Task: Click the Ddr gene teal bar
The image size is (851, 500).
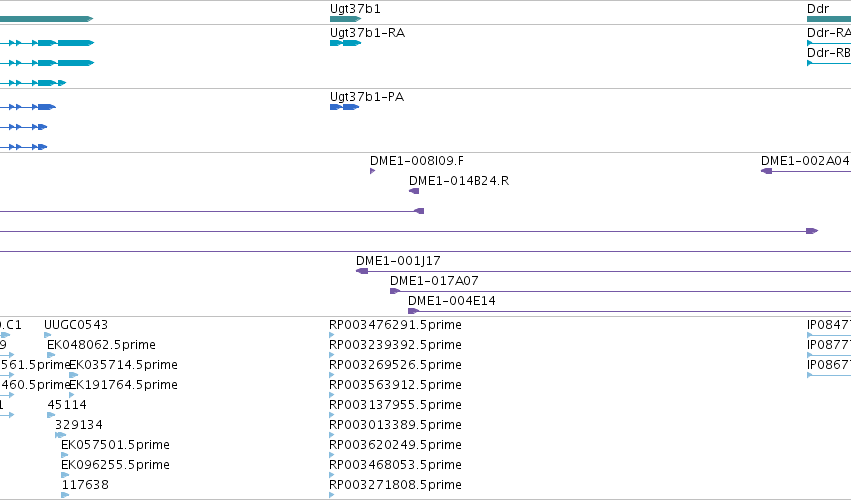Action: click(x=828, y=19)
